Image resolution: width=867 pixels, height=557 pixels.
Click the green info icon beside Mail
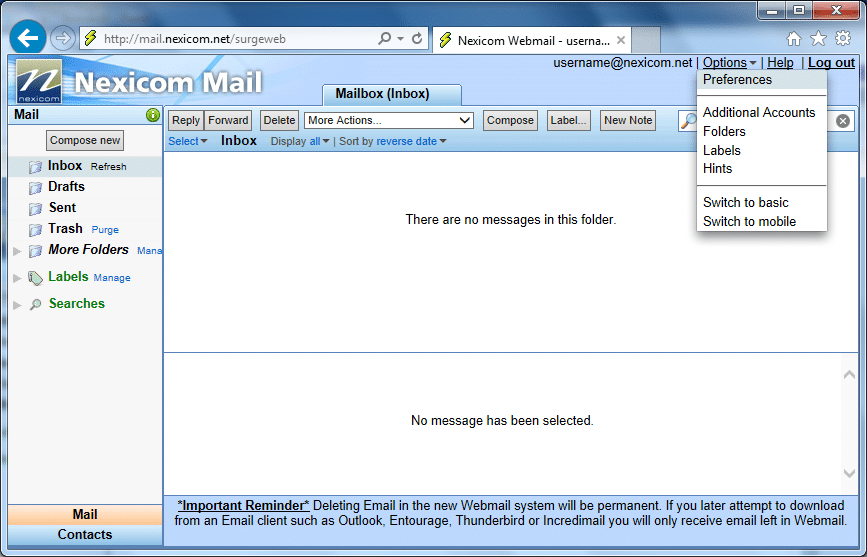click(153, 115)
